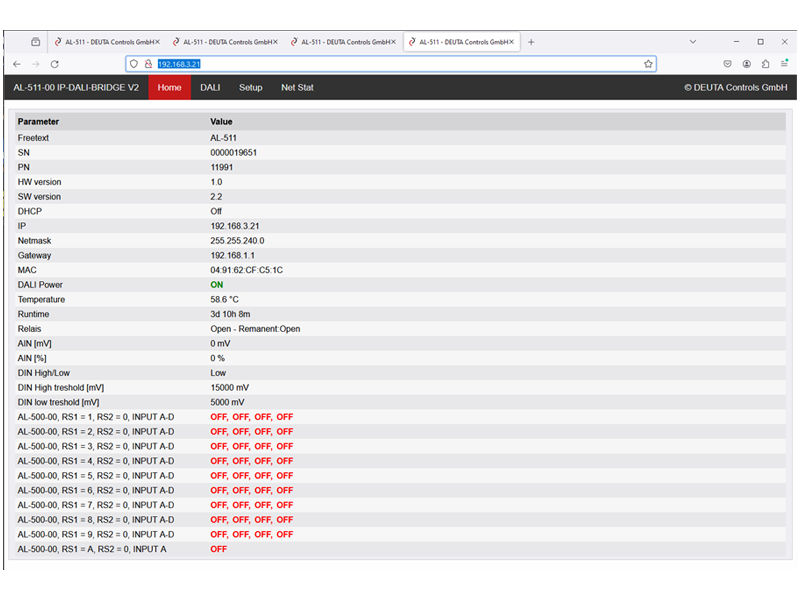Switch to the first AL-511 browser tab
800x600 pixels.
coord(105,42)
